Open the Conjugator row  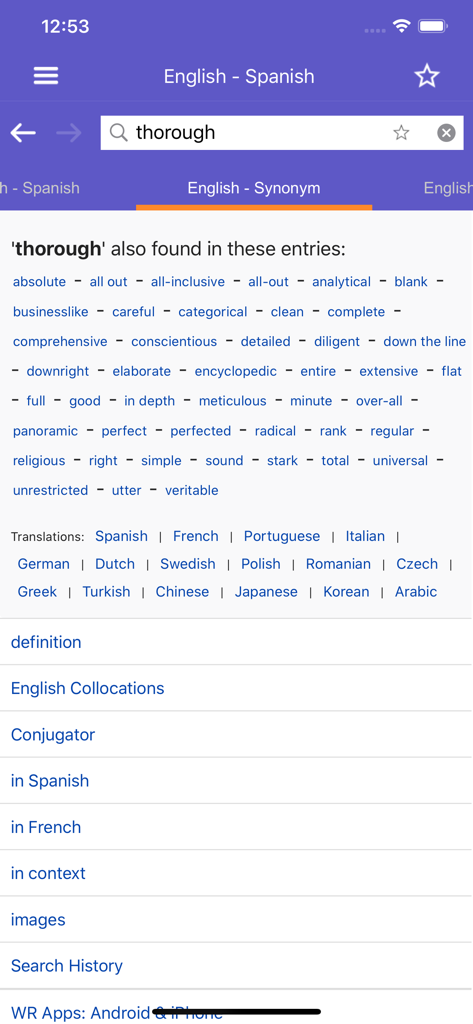[x=236, y=735]
